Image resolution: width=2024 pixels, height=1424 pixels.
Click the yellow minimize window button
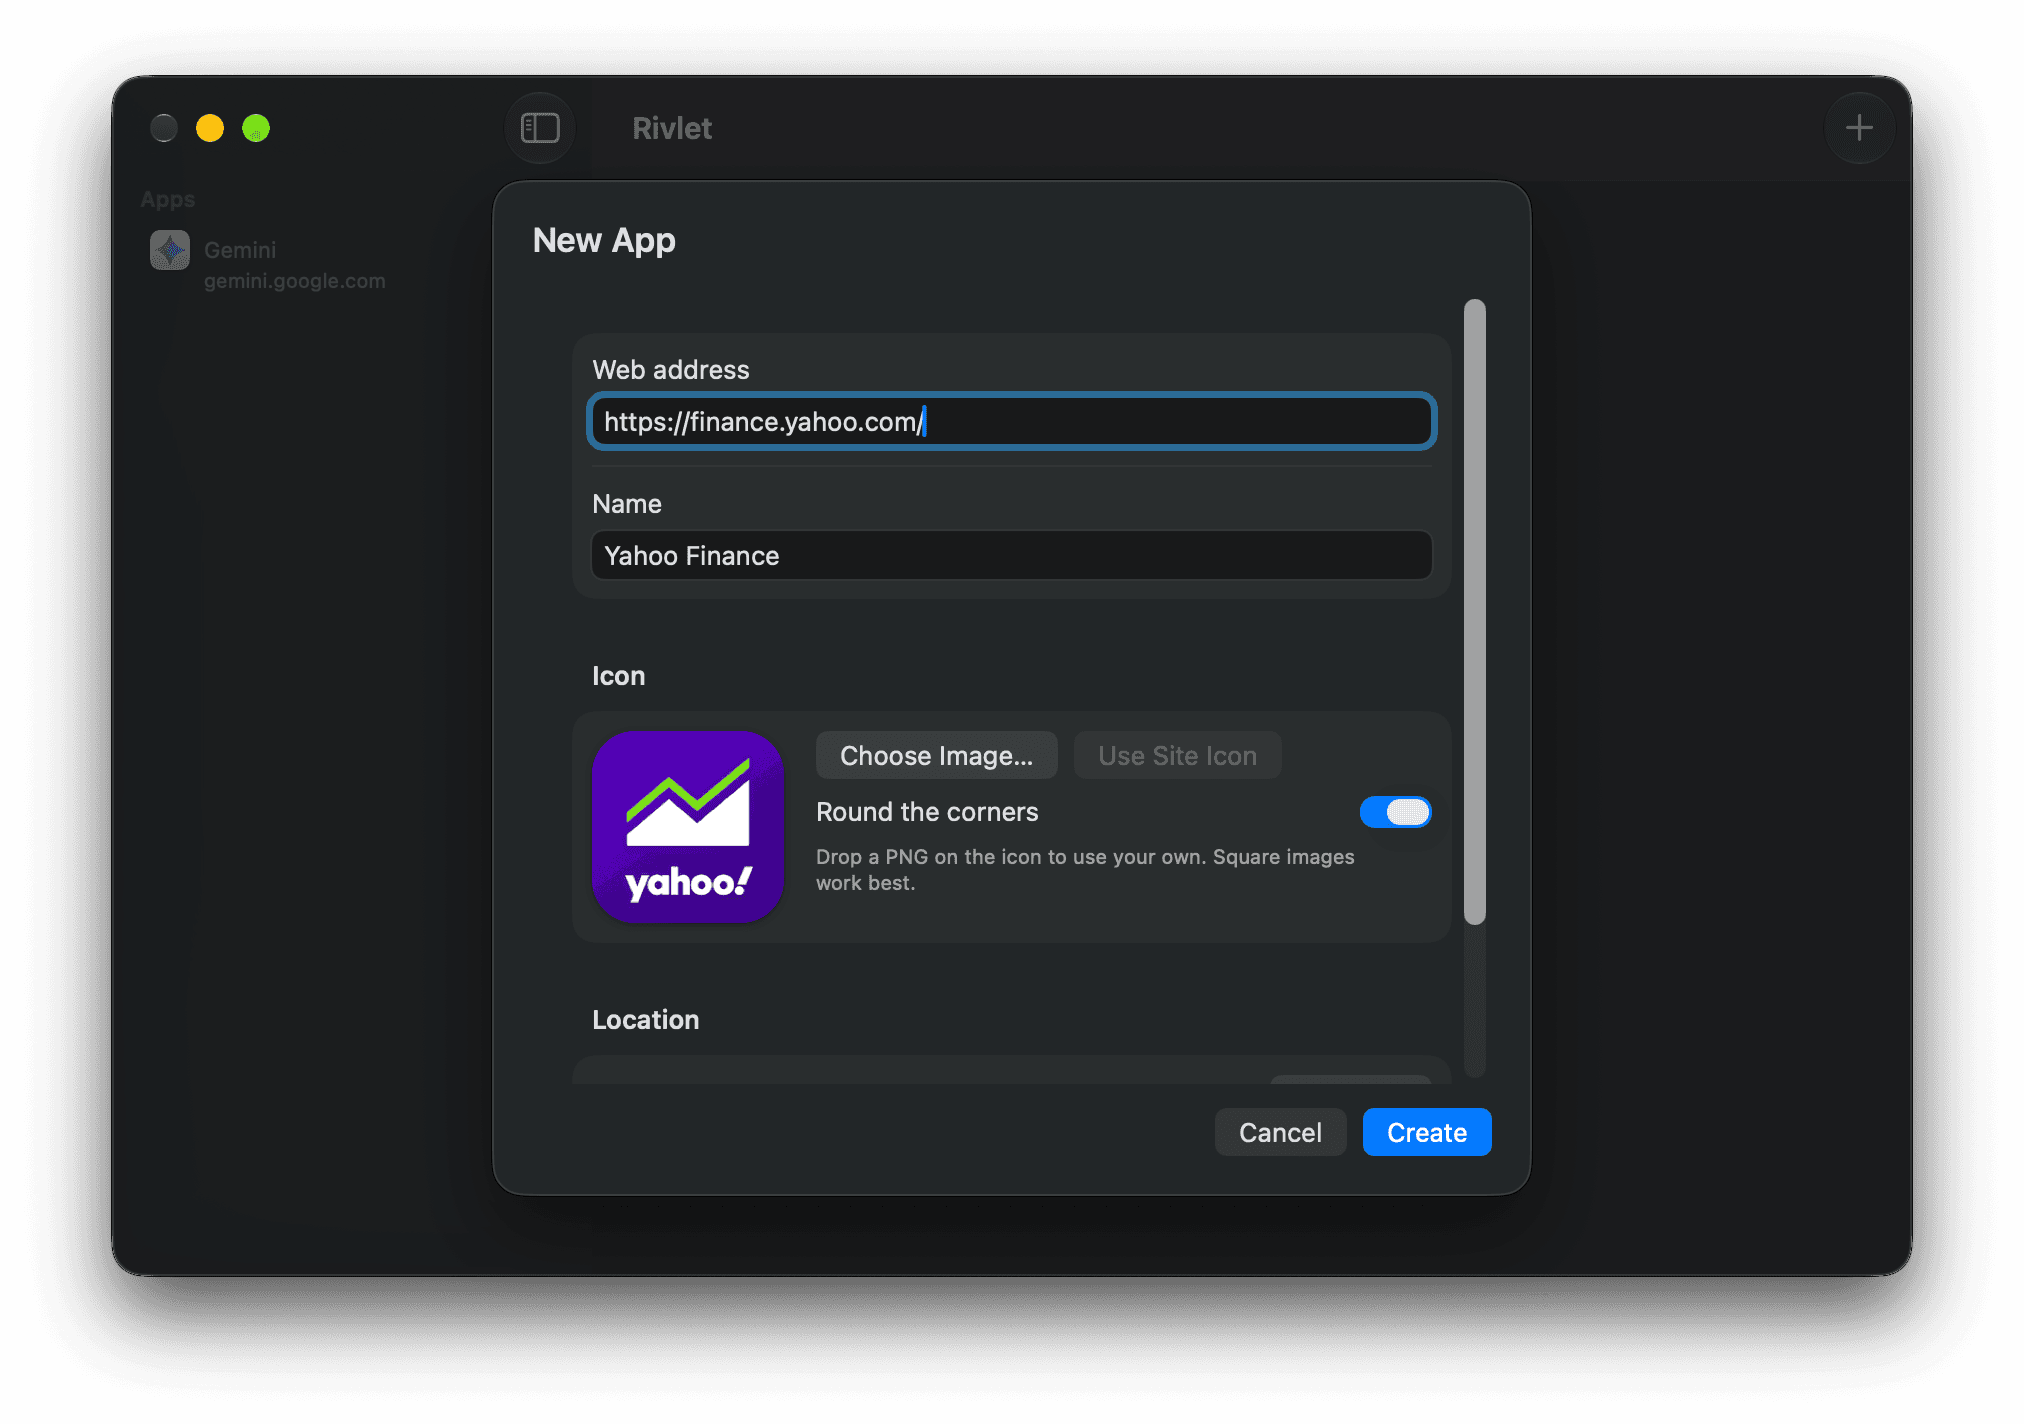[210, 128]
